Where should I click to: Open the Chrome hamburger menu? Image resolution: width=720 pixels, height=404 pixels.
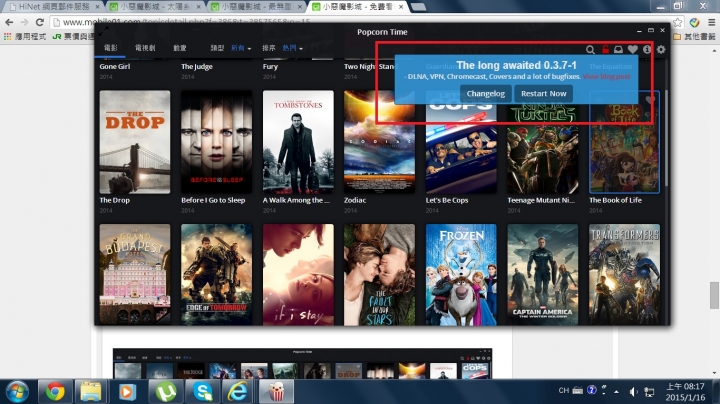point(711,22)
